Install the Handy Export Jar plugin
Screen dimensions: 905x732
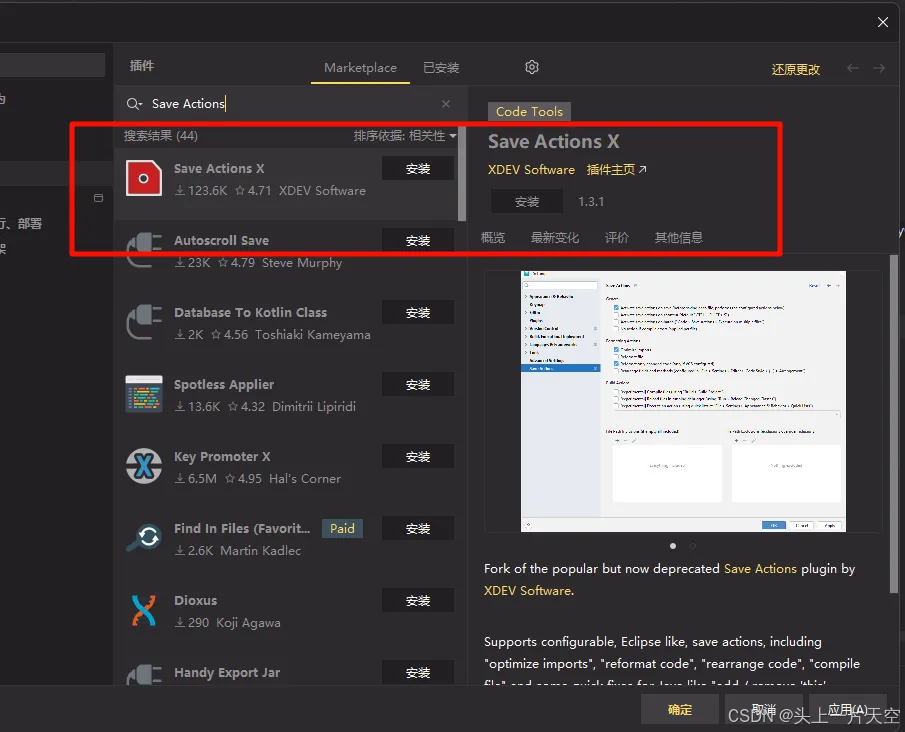click(x=418, y=673)
